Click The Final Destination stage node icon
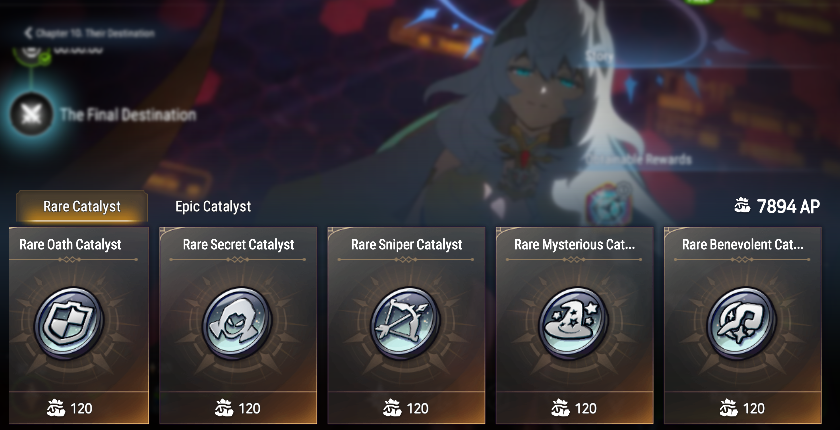 (32, 114)
